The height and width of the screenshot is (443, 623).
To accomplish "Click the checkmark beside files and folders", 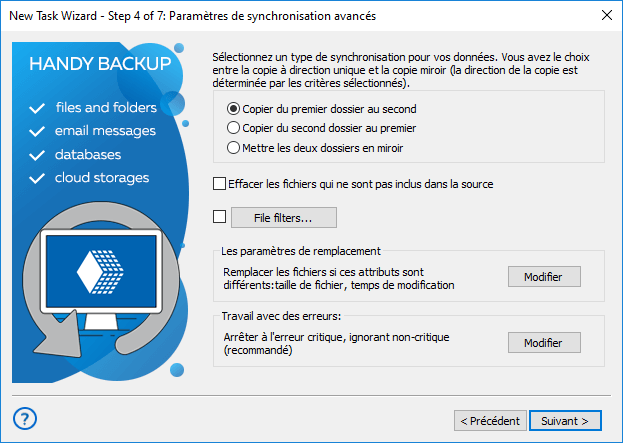I will click(38, 108).
